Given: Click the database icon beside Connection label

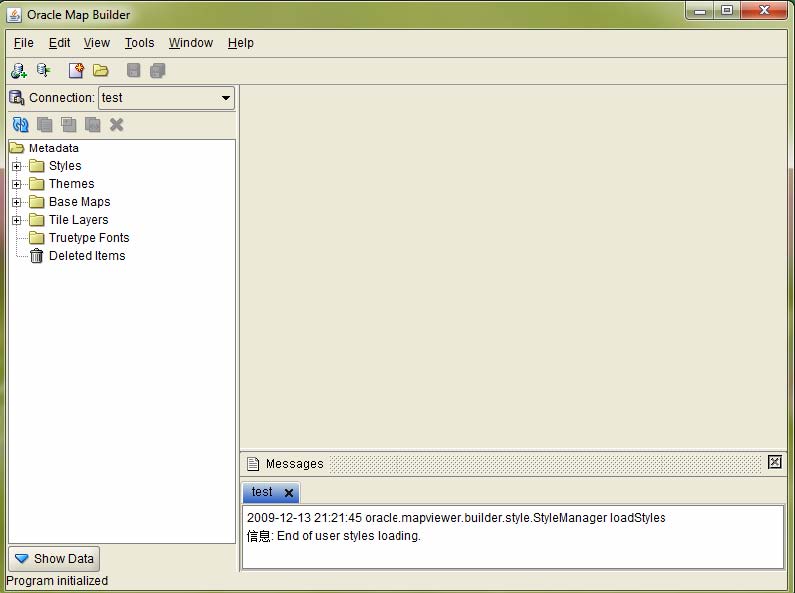Looking at the screenshot, I should point(17,97).
